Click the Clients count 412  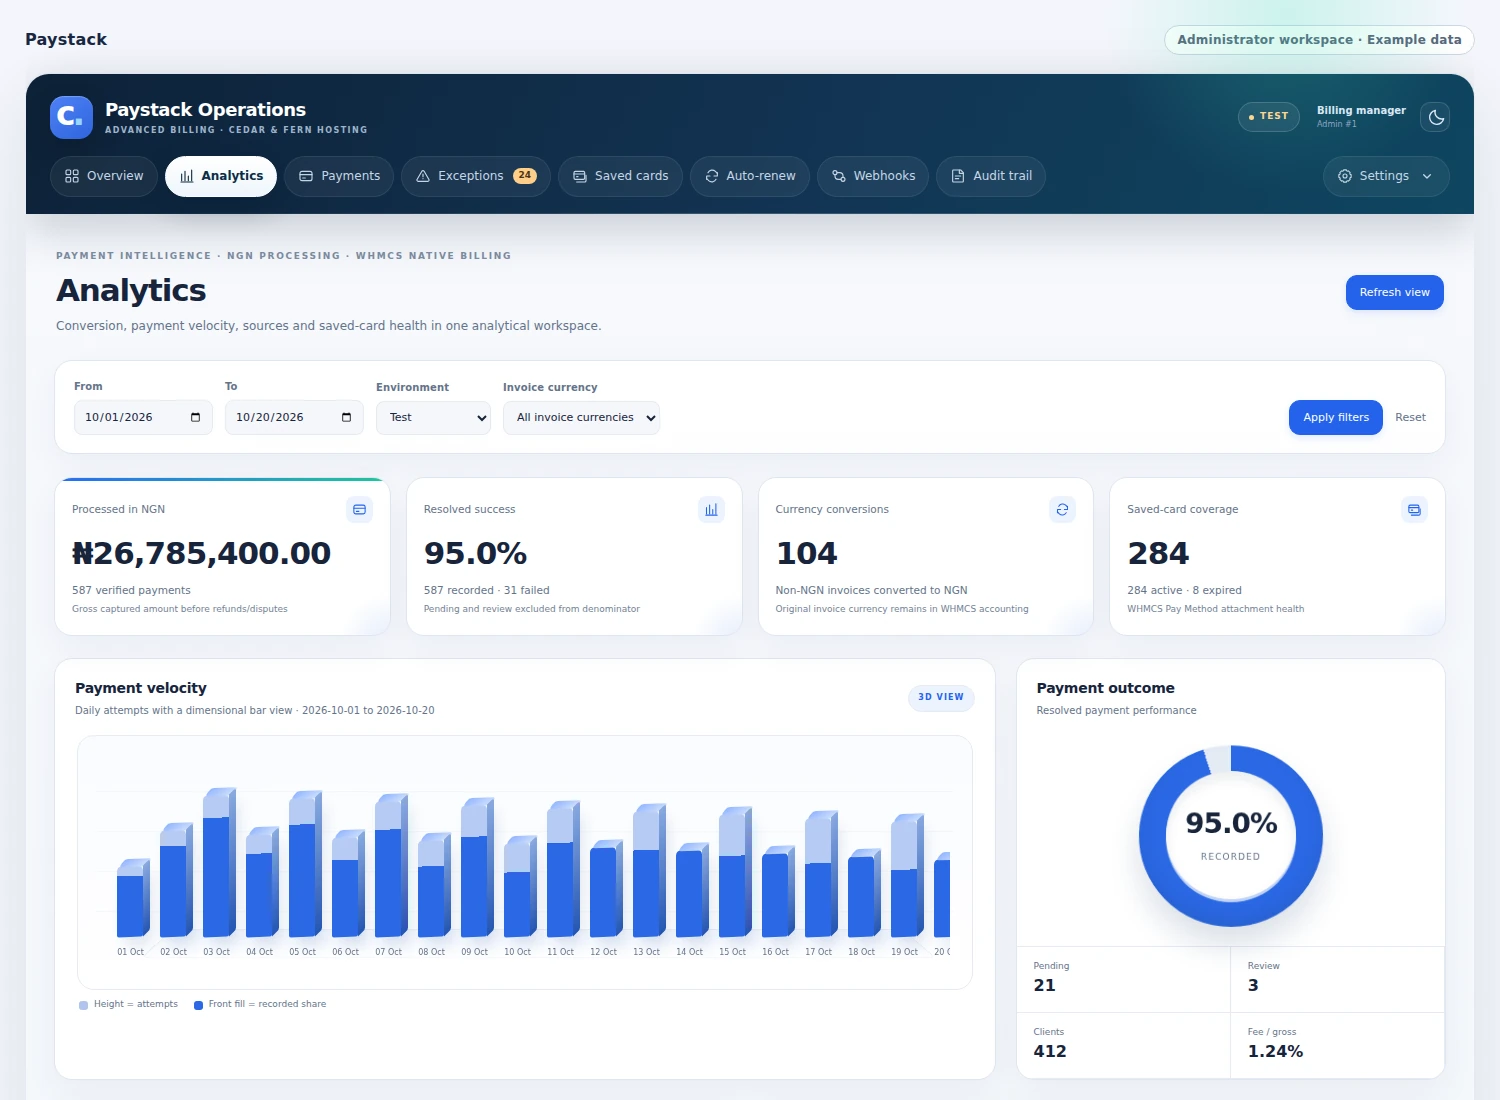pyautogui.click(x=1050, y=1051)
